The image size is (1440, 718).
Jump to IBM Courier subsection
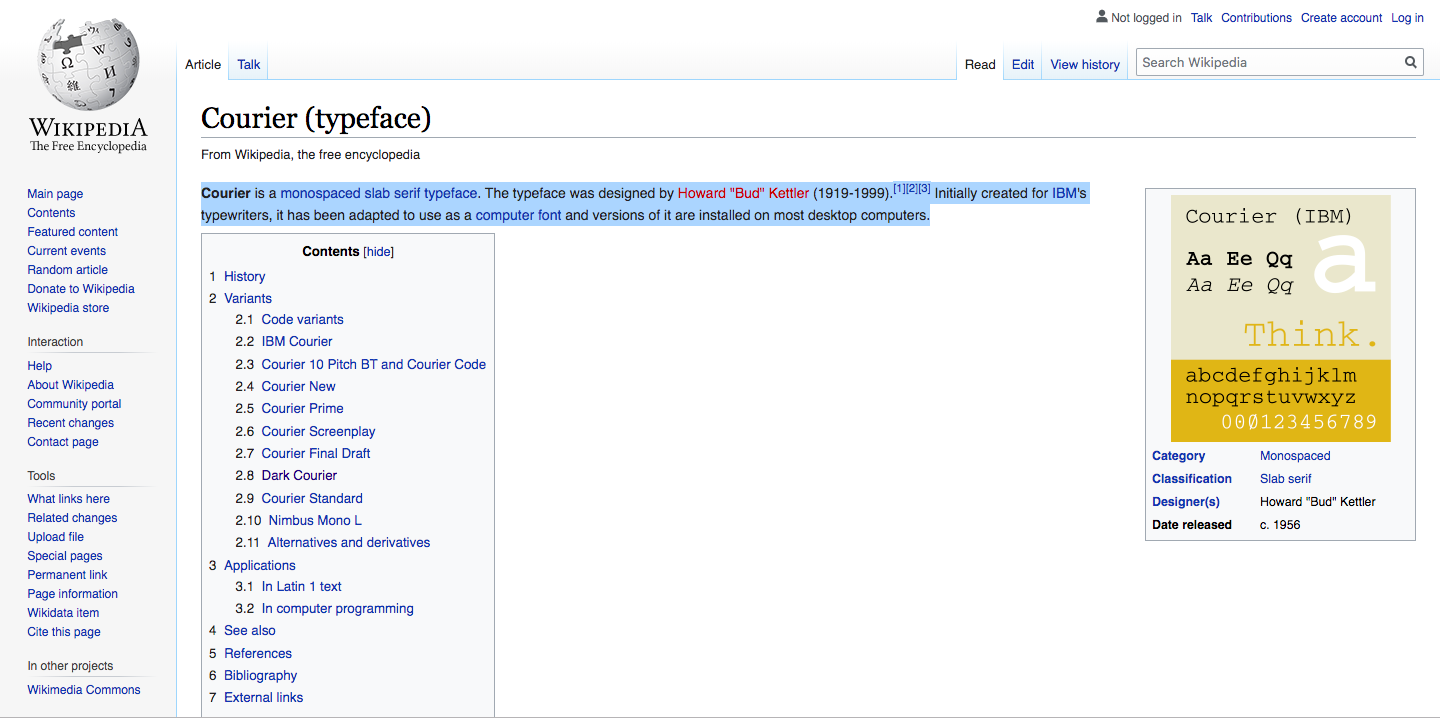(x=297, y=342)
